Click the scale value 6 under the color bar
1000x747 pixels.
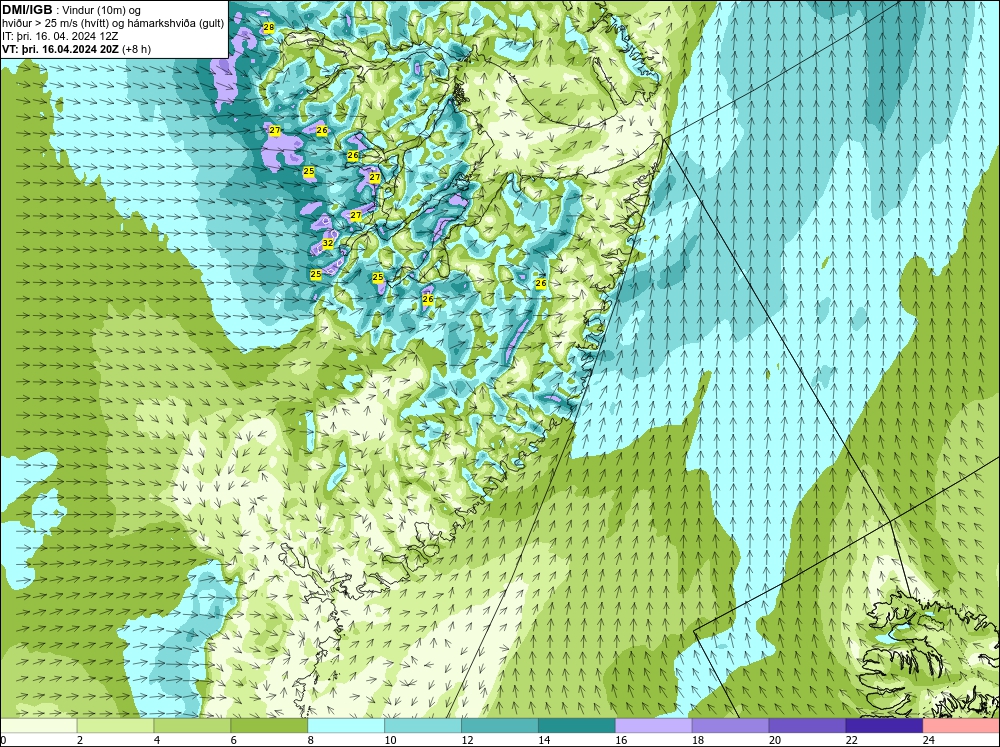coord(233,740)
